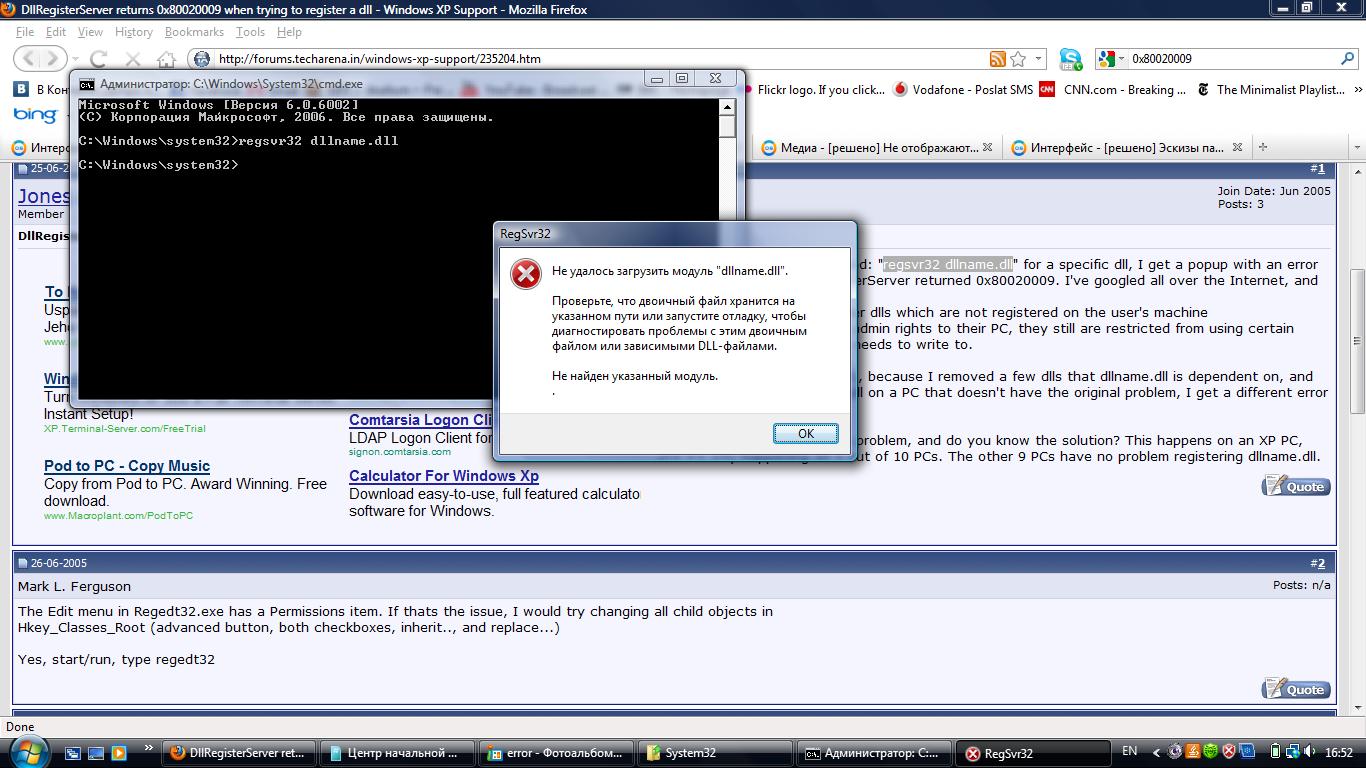Viewport: 1366px width, 768px height.
Task: Expand the address bar history dropdown
Action: tap(1039, 59)
